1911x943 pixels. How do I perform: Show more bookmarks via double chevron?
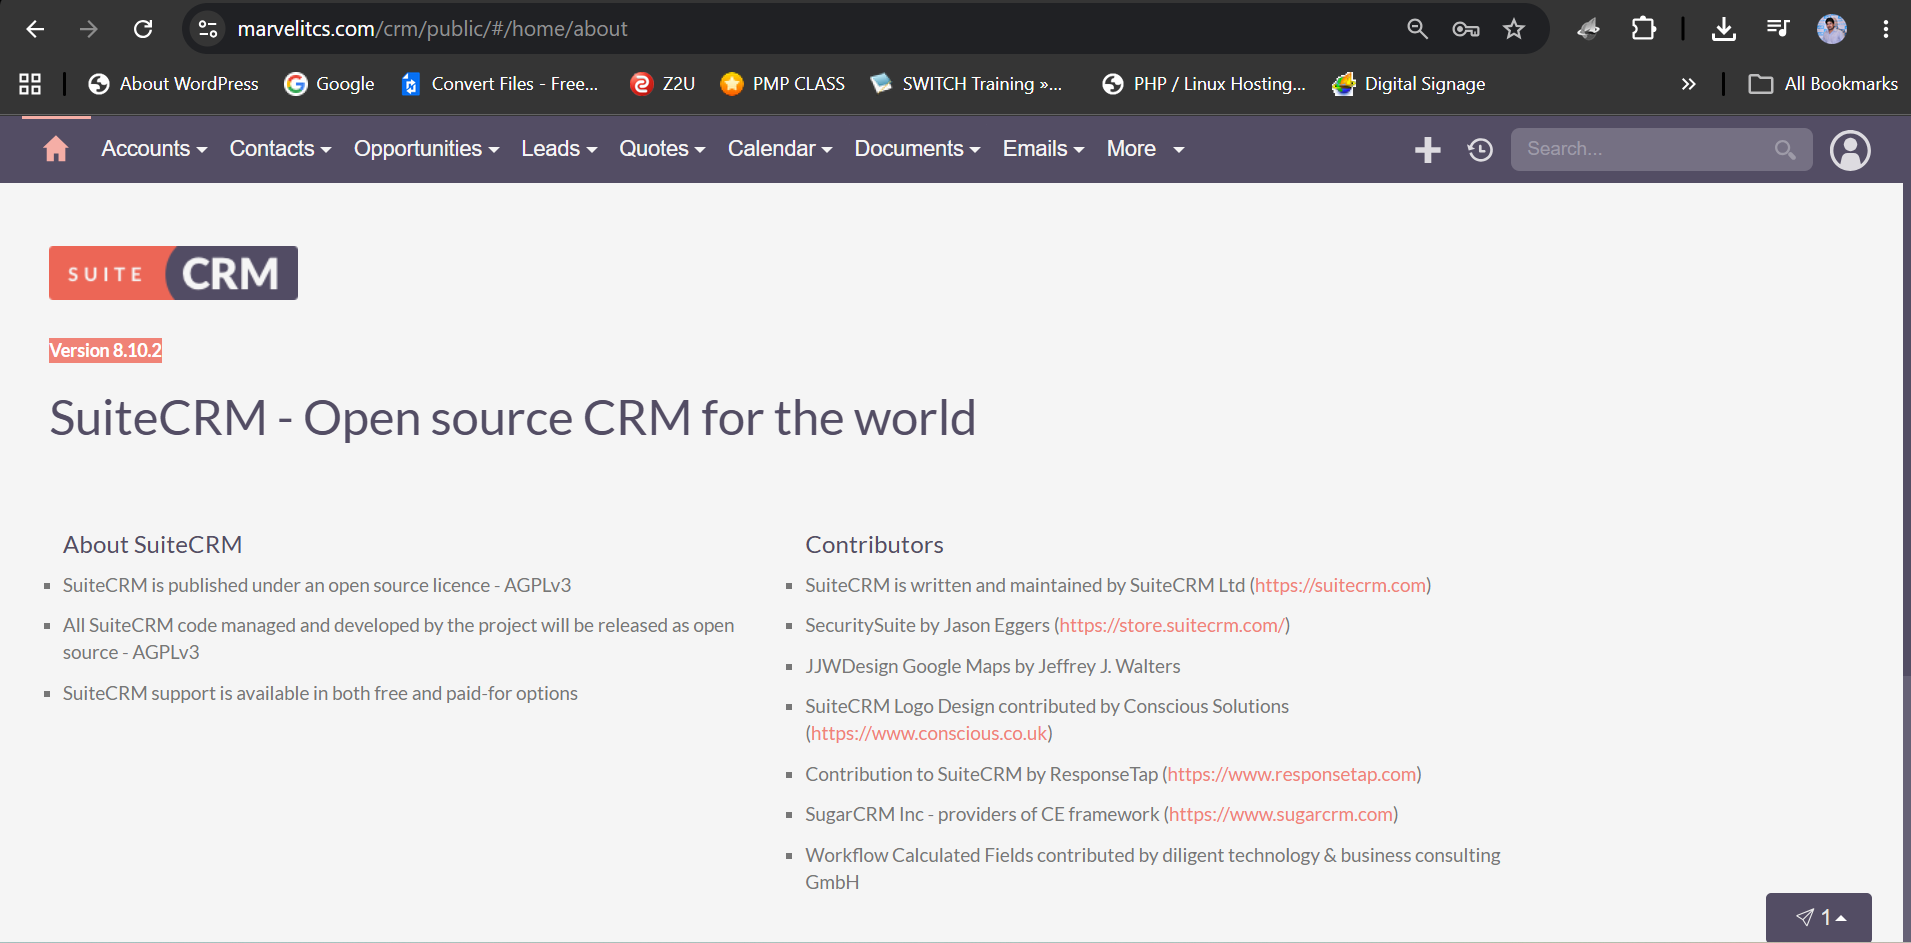coord(1689,84)
